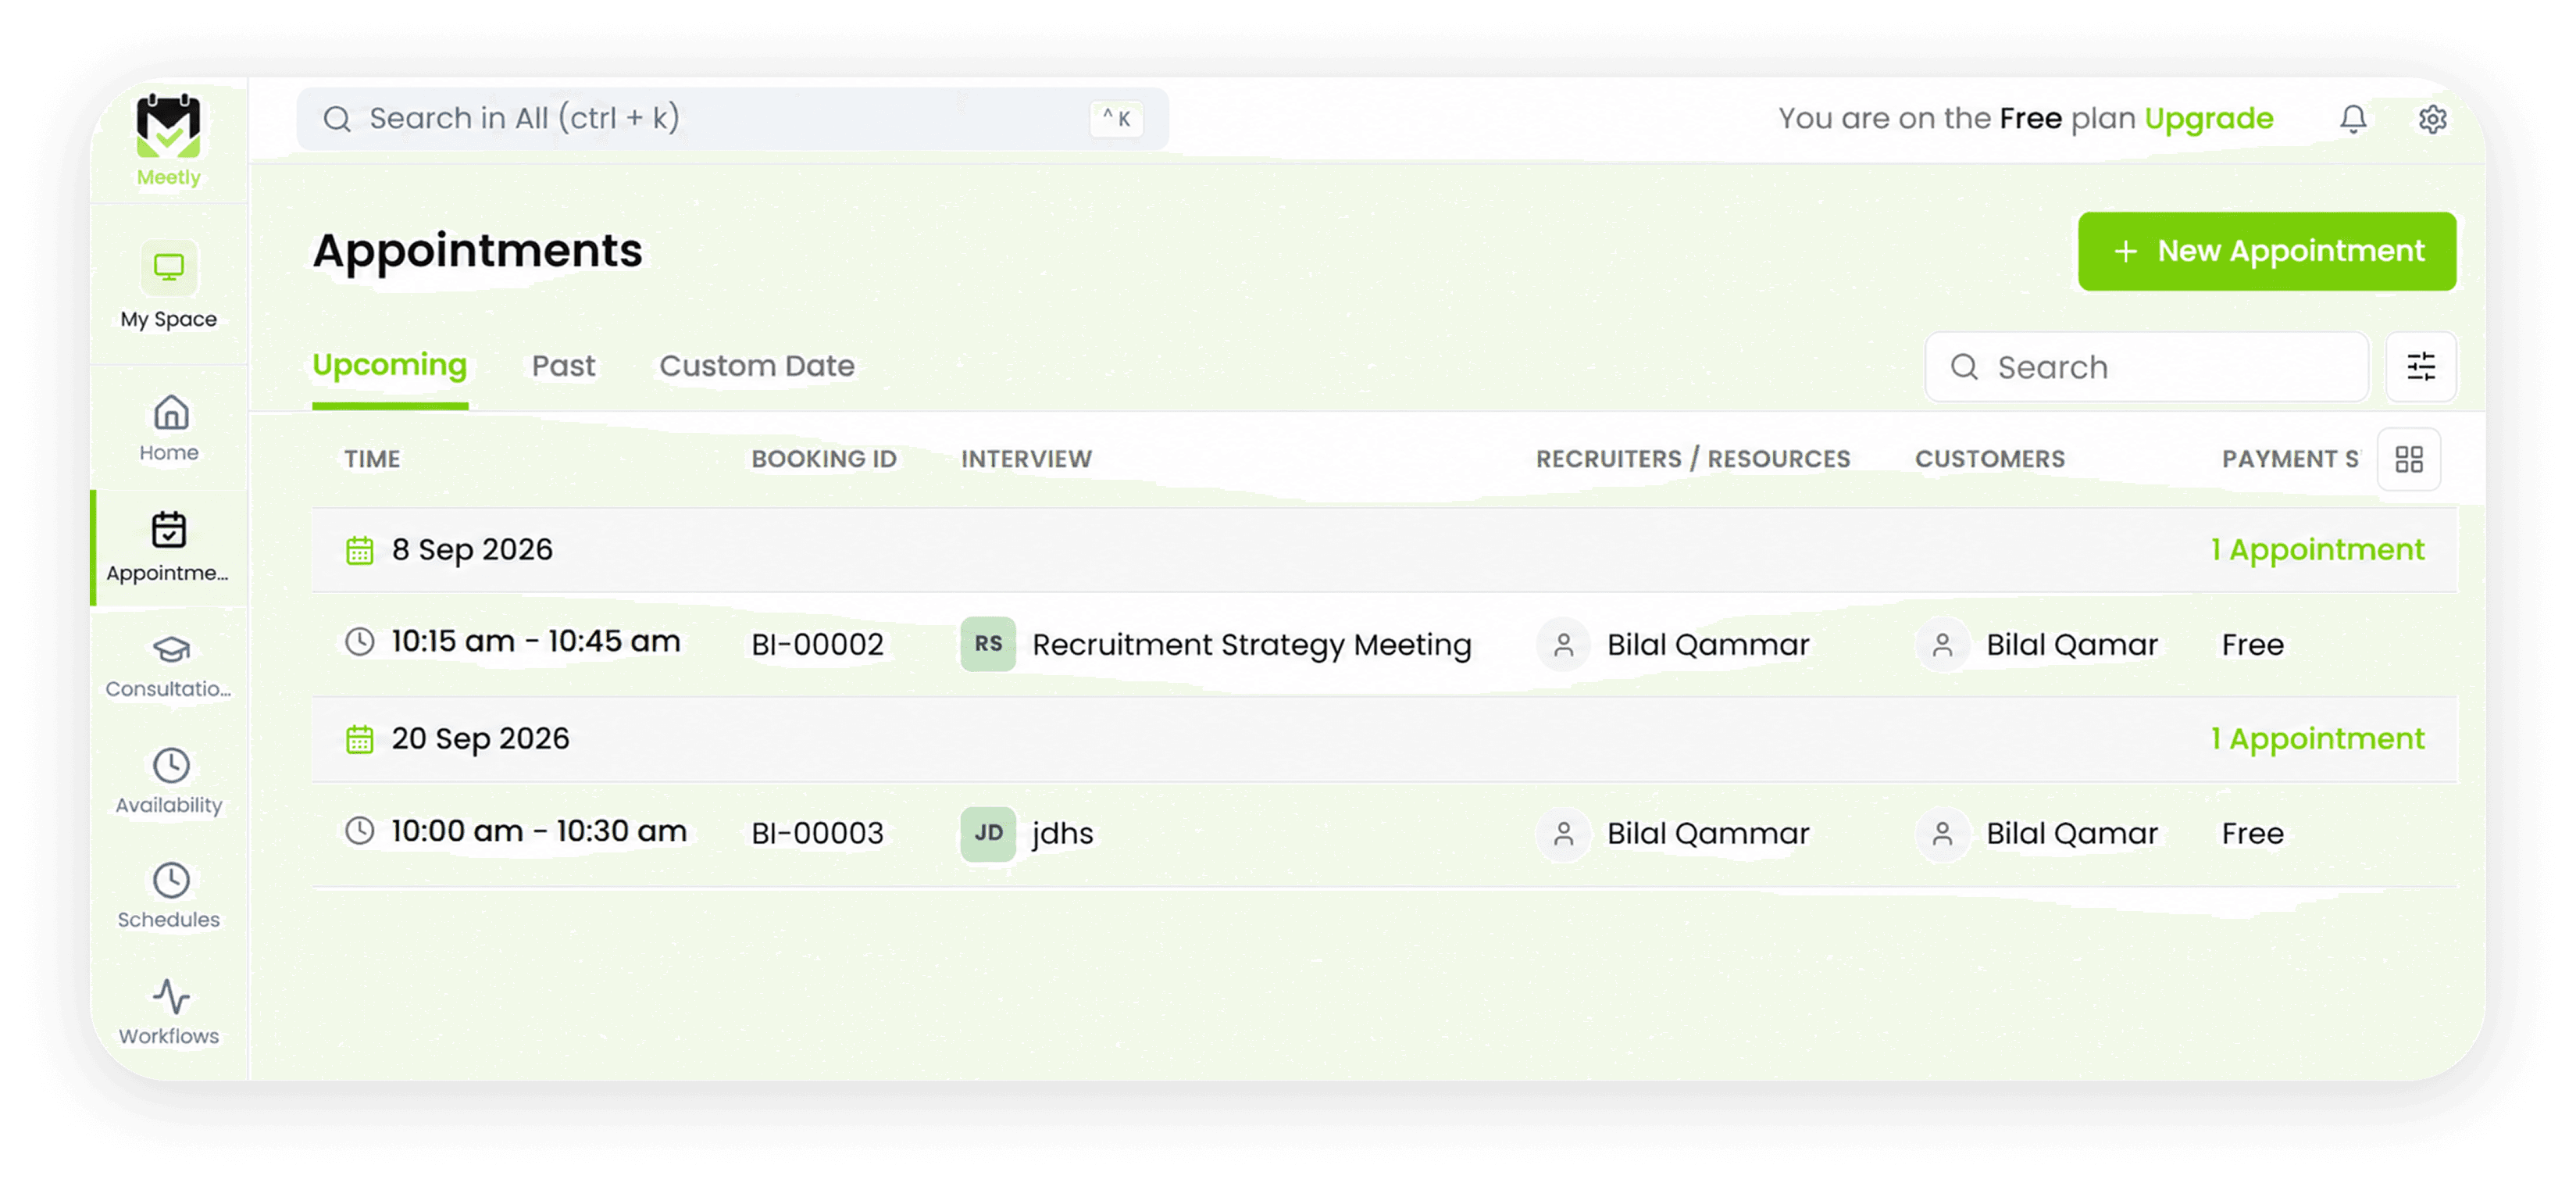The width and height of the screenshot is (2576, 1183).
Task: Click JD avatar badge
Action: [x=988, y=833]
